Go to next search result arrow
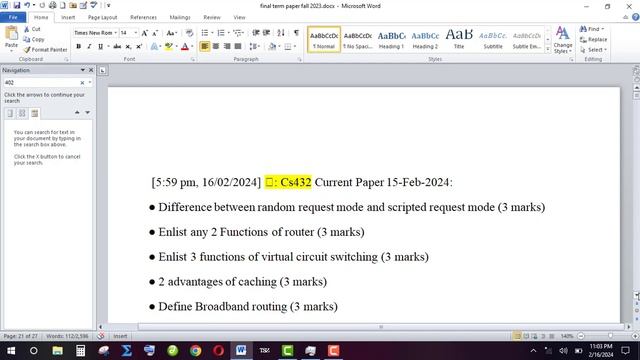Screen dimensions: 640x360 87,112
